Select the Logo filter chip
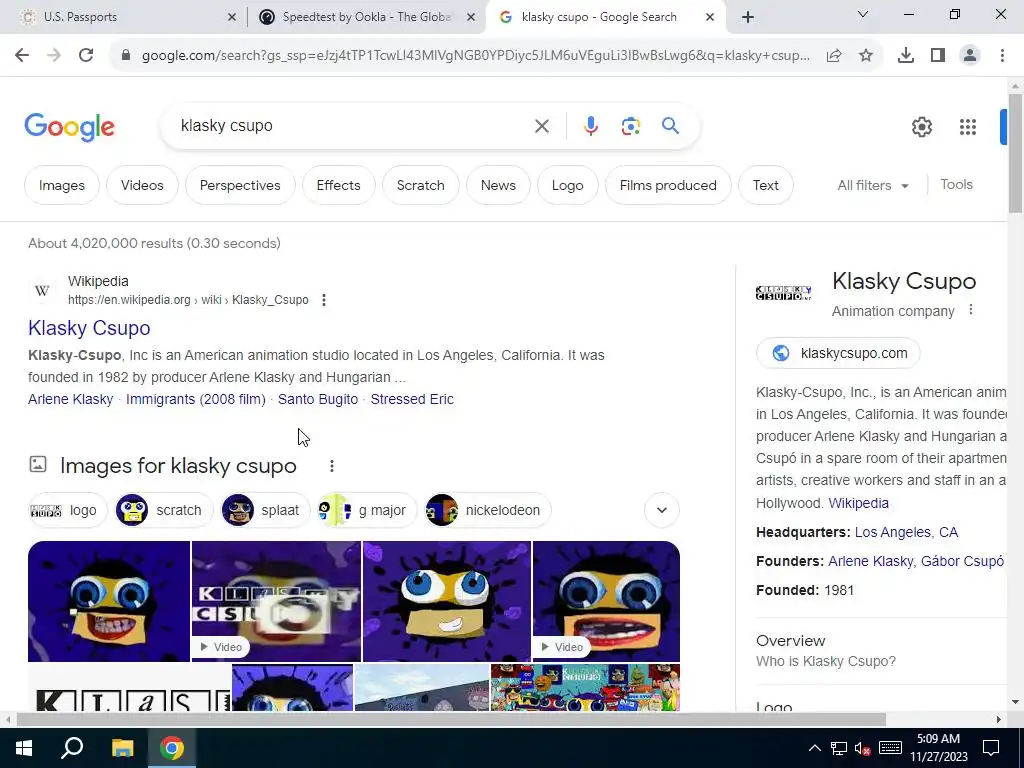Viewport: 1024px width, 768px height. [568, 185]
